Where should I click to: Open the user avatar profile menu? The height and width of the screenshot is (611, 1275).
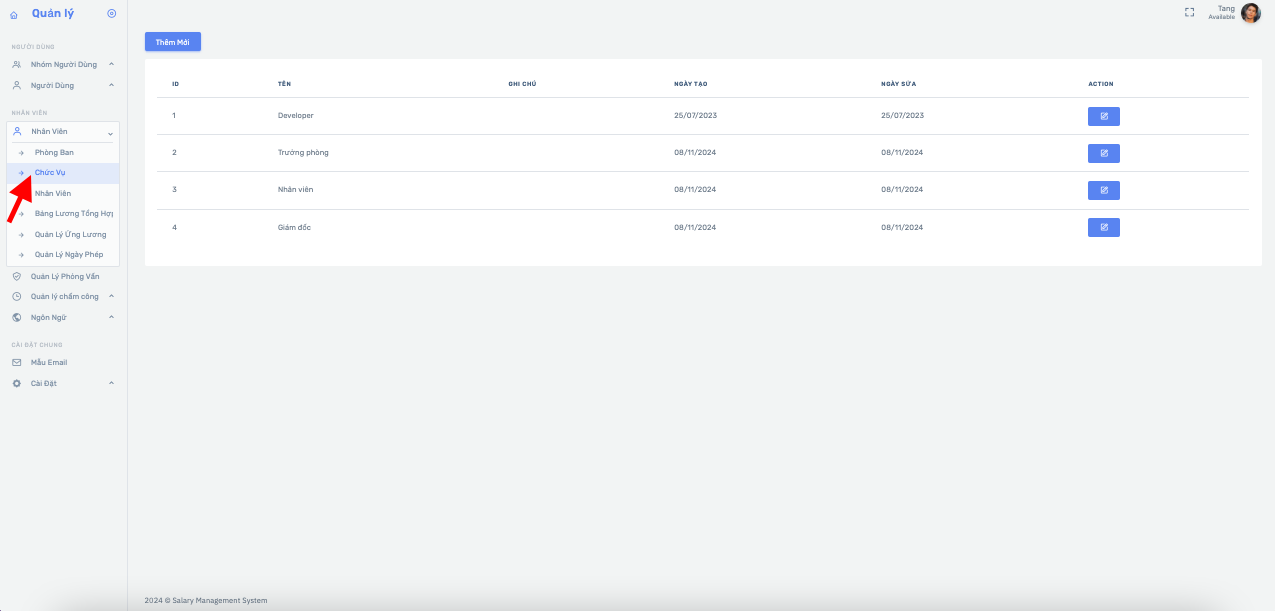[x=1250, y=13]
